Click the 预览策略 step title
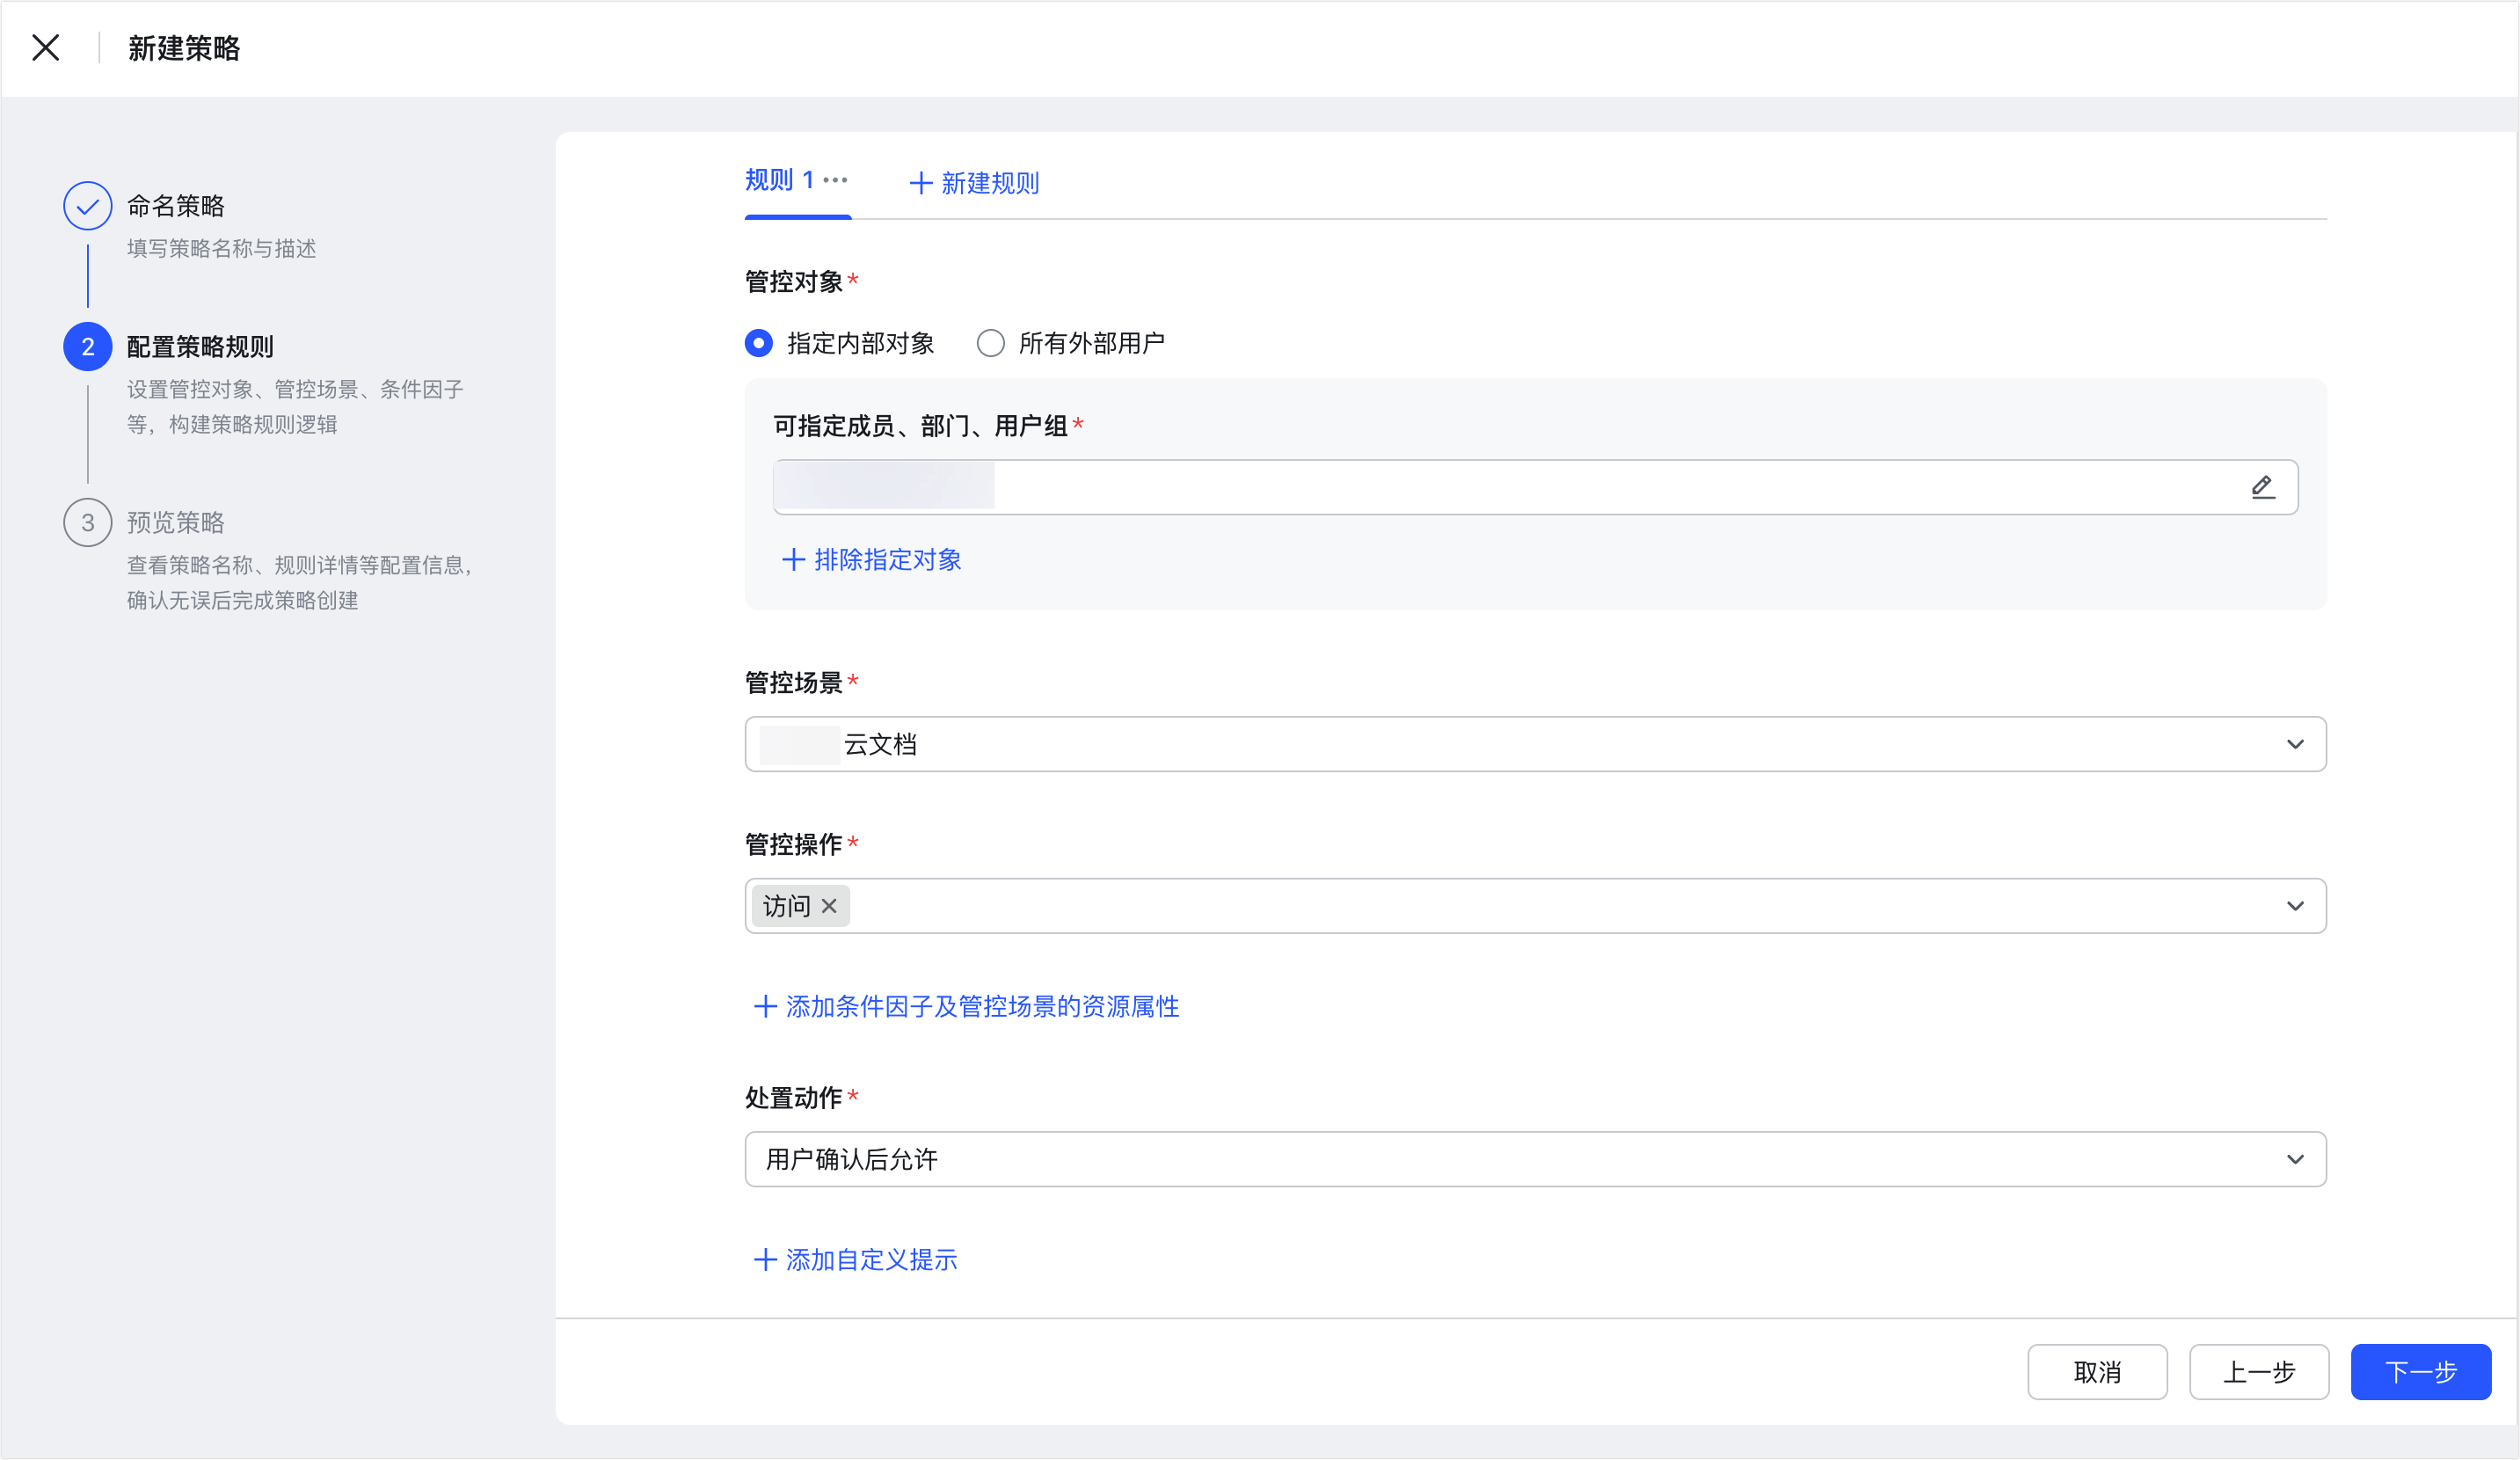The width and height of the screenshot is (2520, 1460). tap(176, 522)
